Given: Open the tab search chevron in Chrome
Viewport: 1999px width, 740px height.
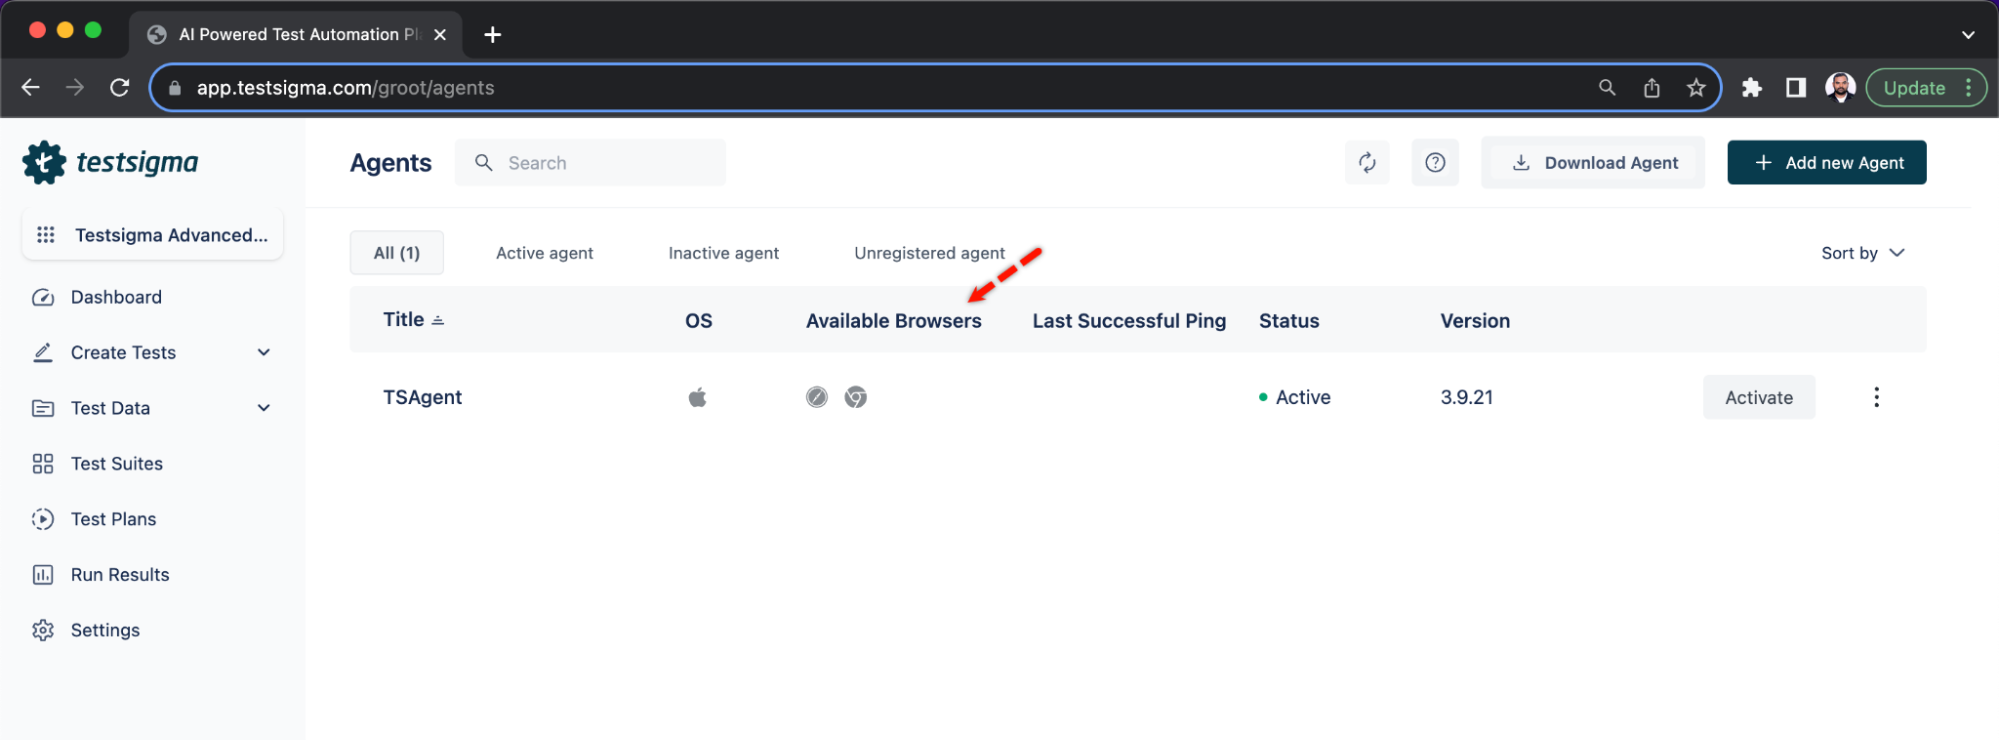Looking at the screenshot, I should point(1968,35).
